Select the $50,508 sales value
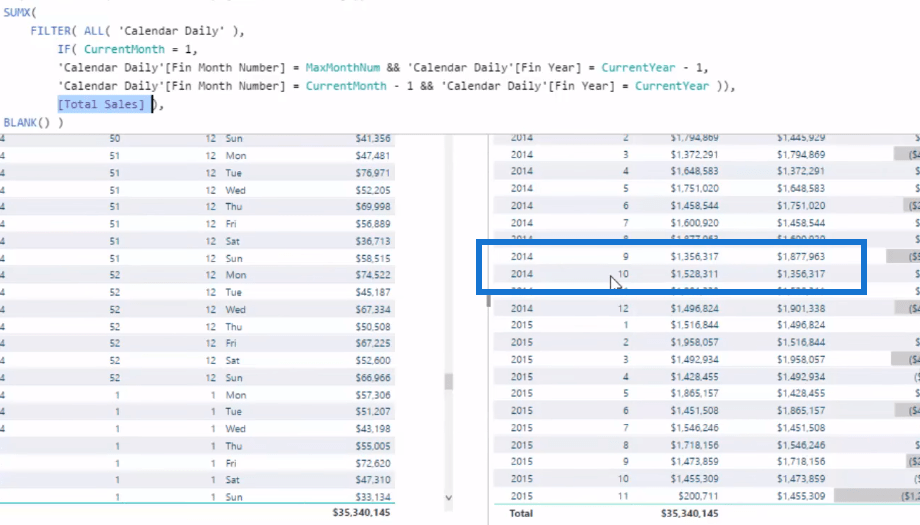The image size is (920, 525). (373, 327)
